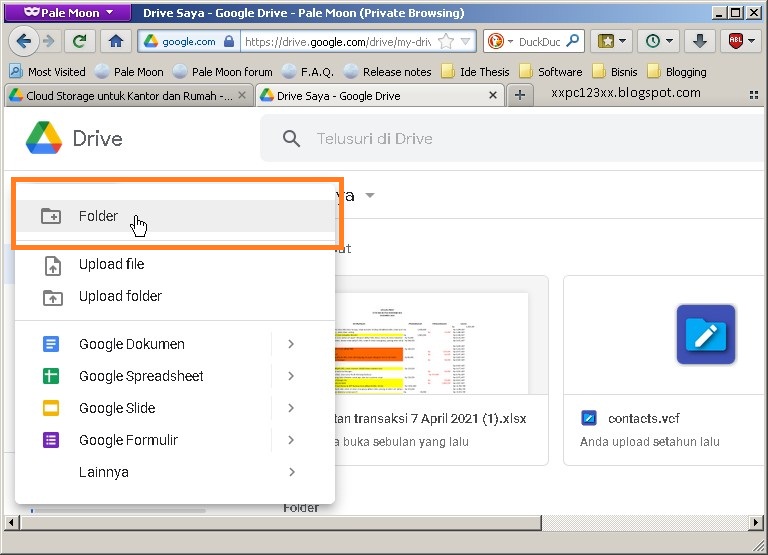Expand the Google Slide submenu arrow
The height and width of the screenshot is (555, 768).
tap(291, 408)
